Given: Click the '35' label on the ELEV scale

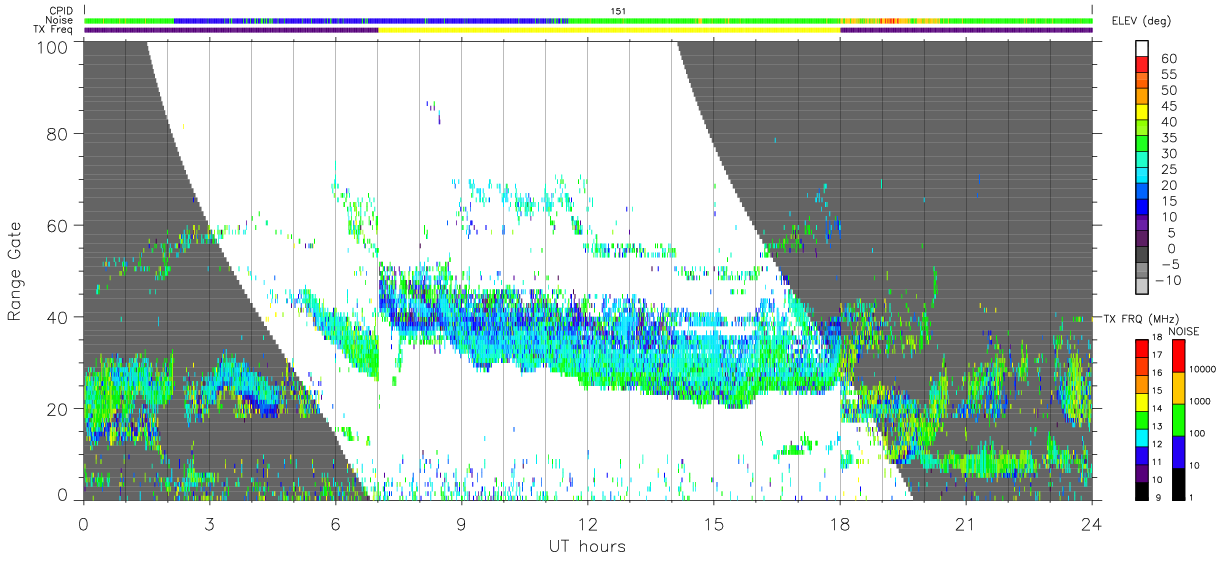Looking at the screenshot, I should (1168, 138).
